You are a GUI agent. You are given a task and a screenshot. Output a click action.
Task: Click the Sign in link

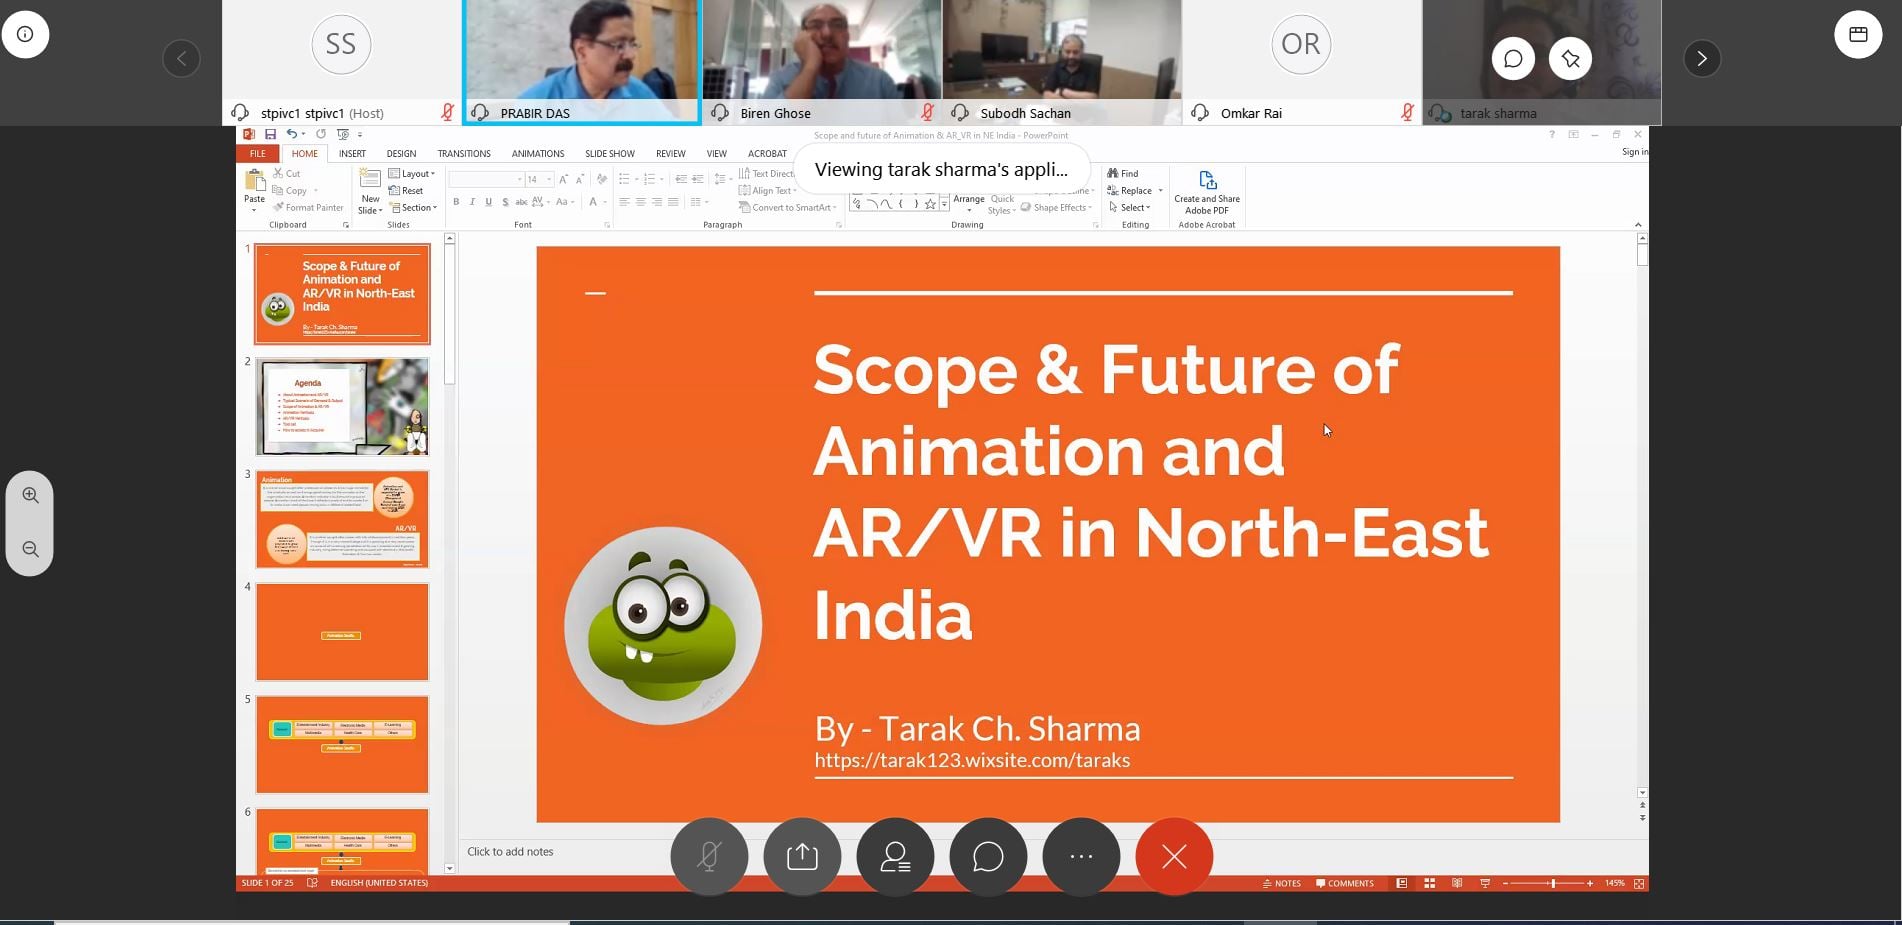click(1634, 152)
